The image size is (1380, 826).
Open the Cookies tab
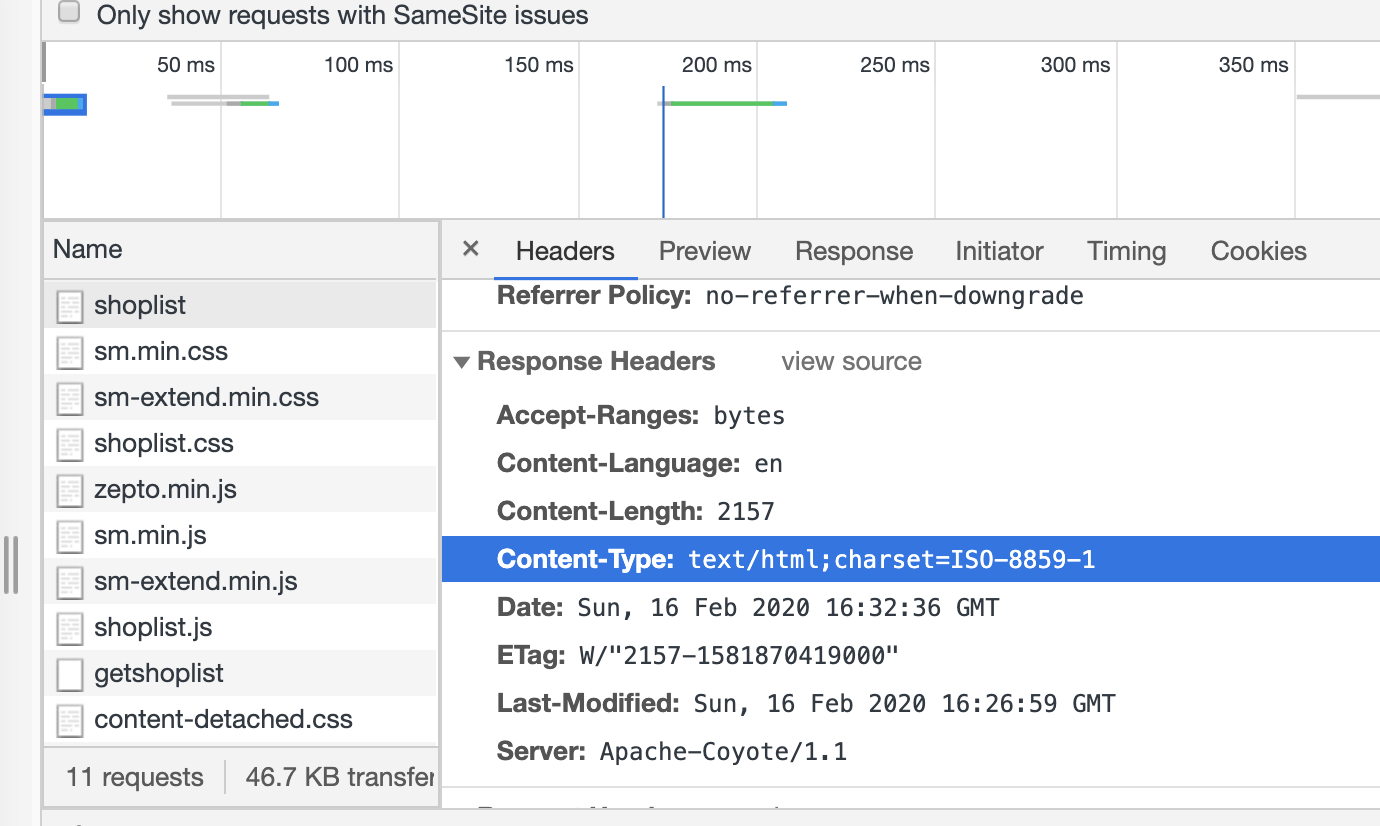click(1258, 251)
